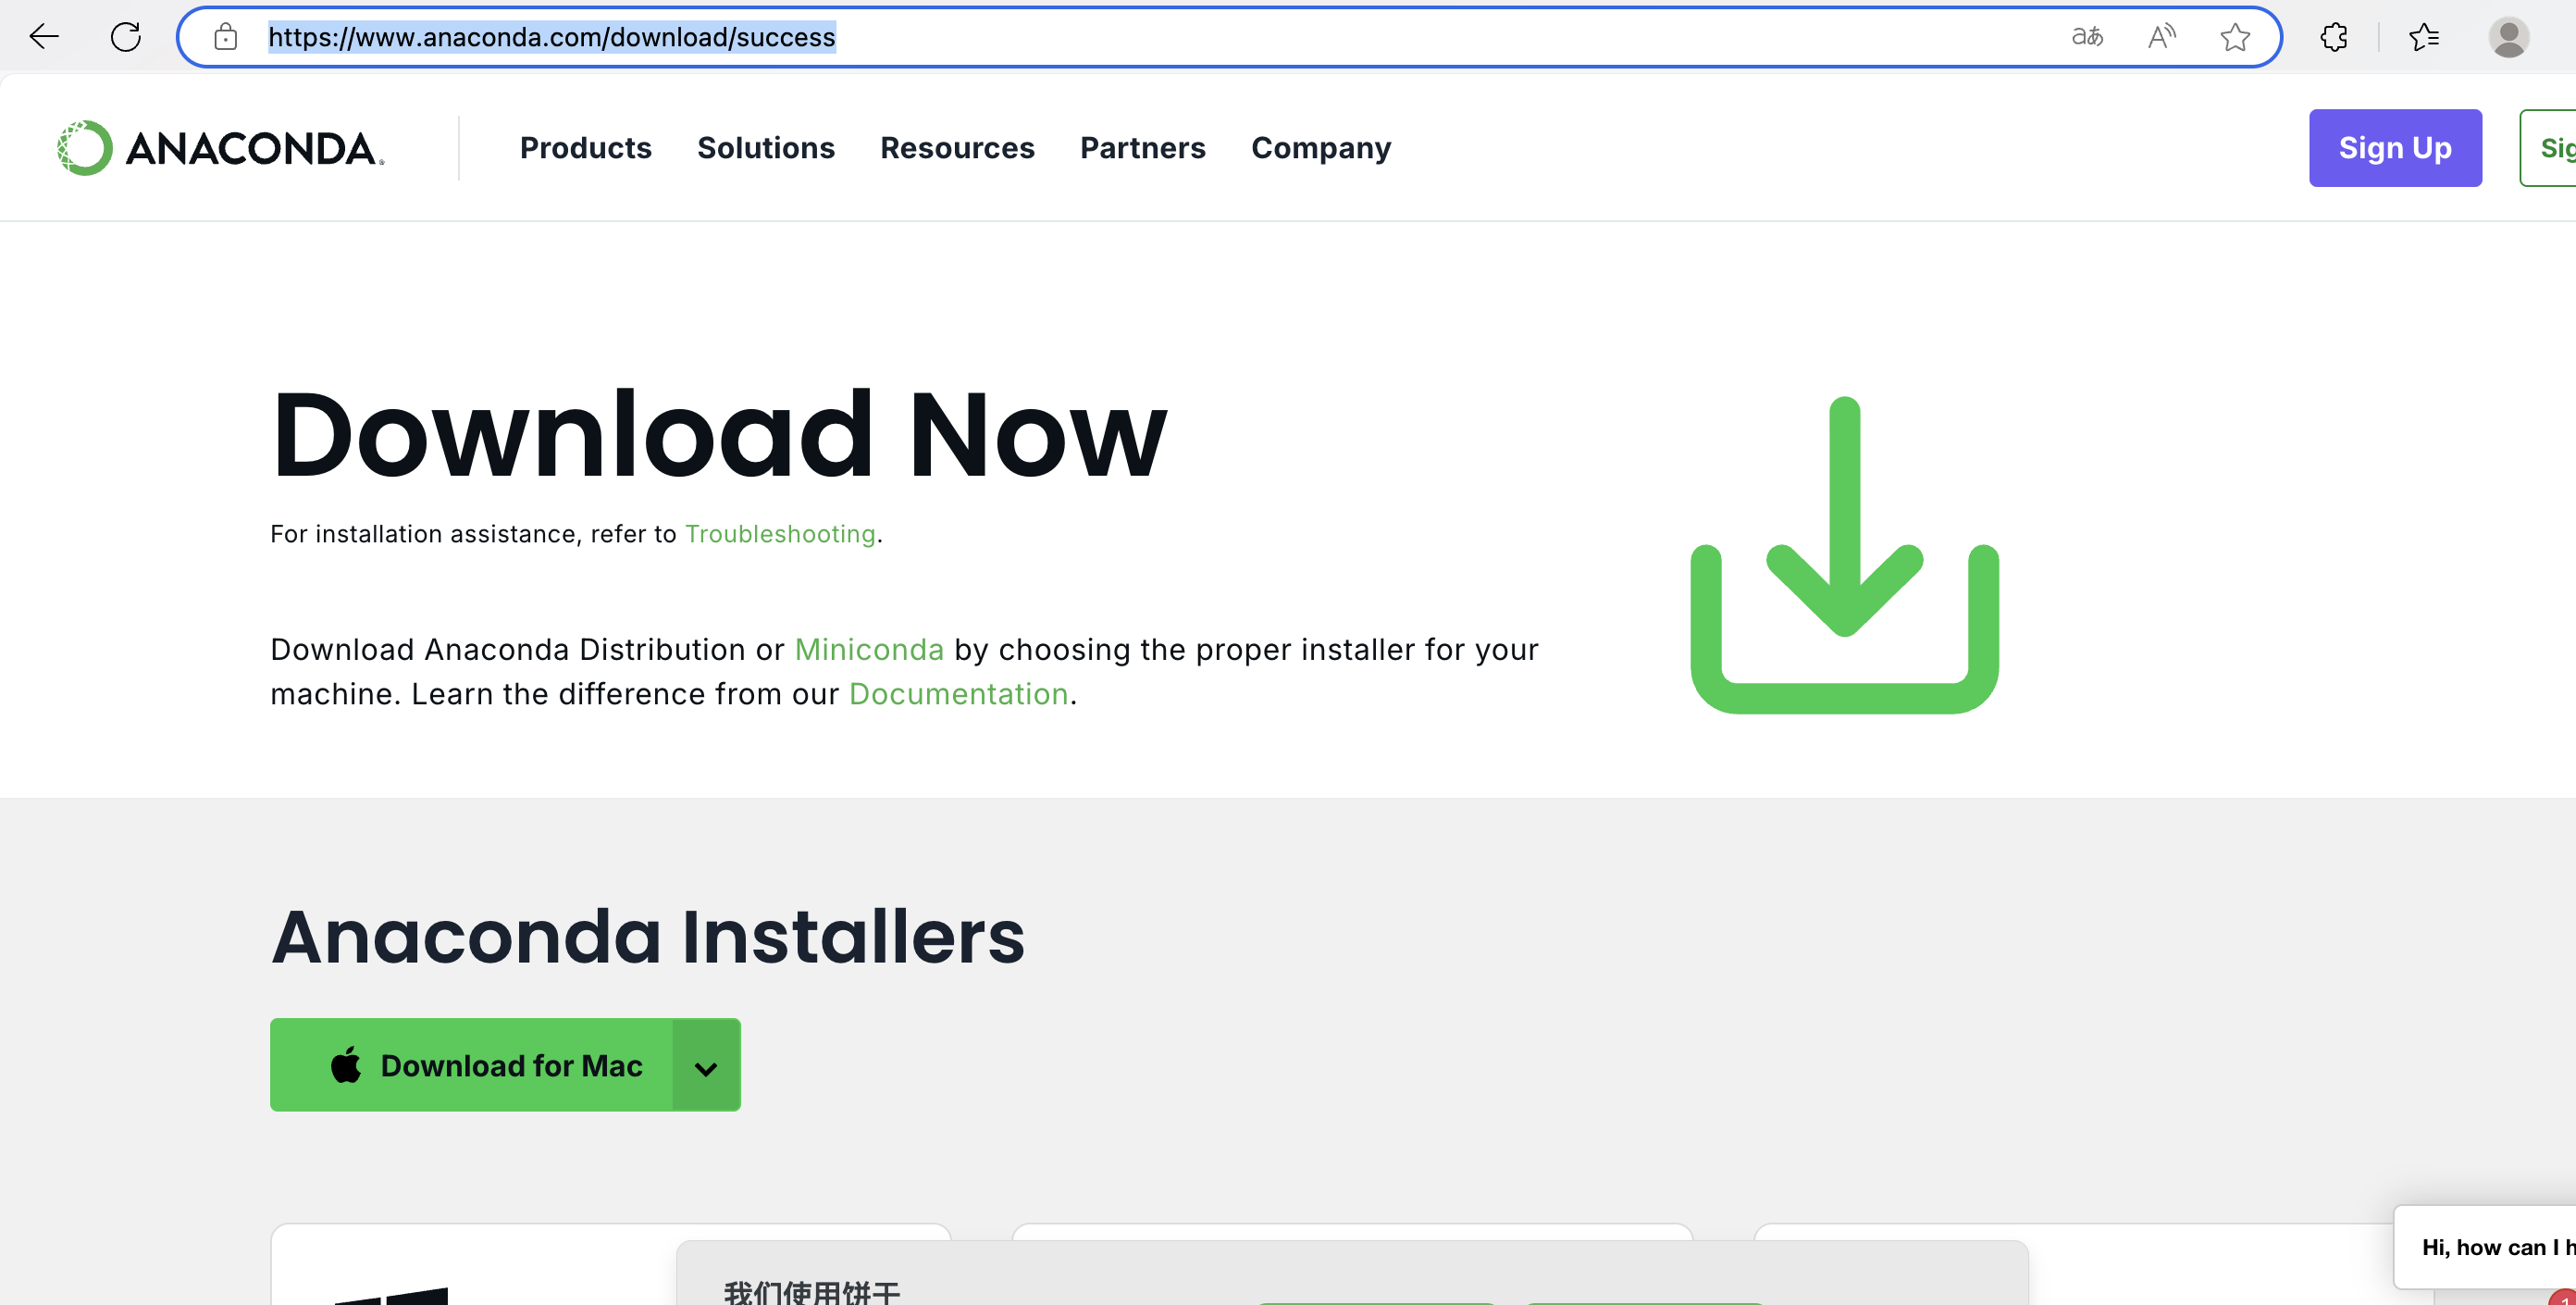Viewport: 2576px width, 1305px height.
Task: Open the user profile avatar
Action: coord(2508,37)
